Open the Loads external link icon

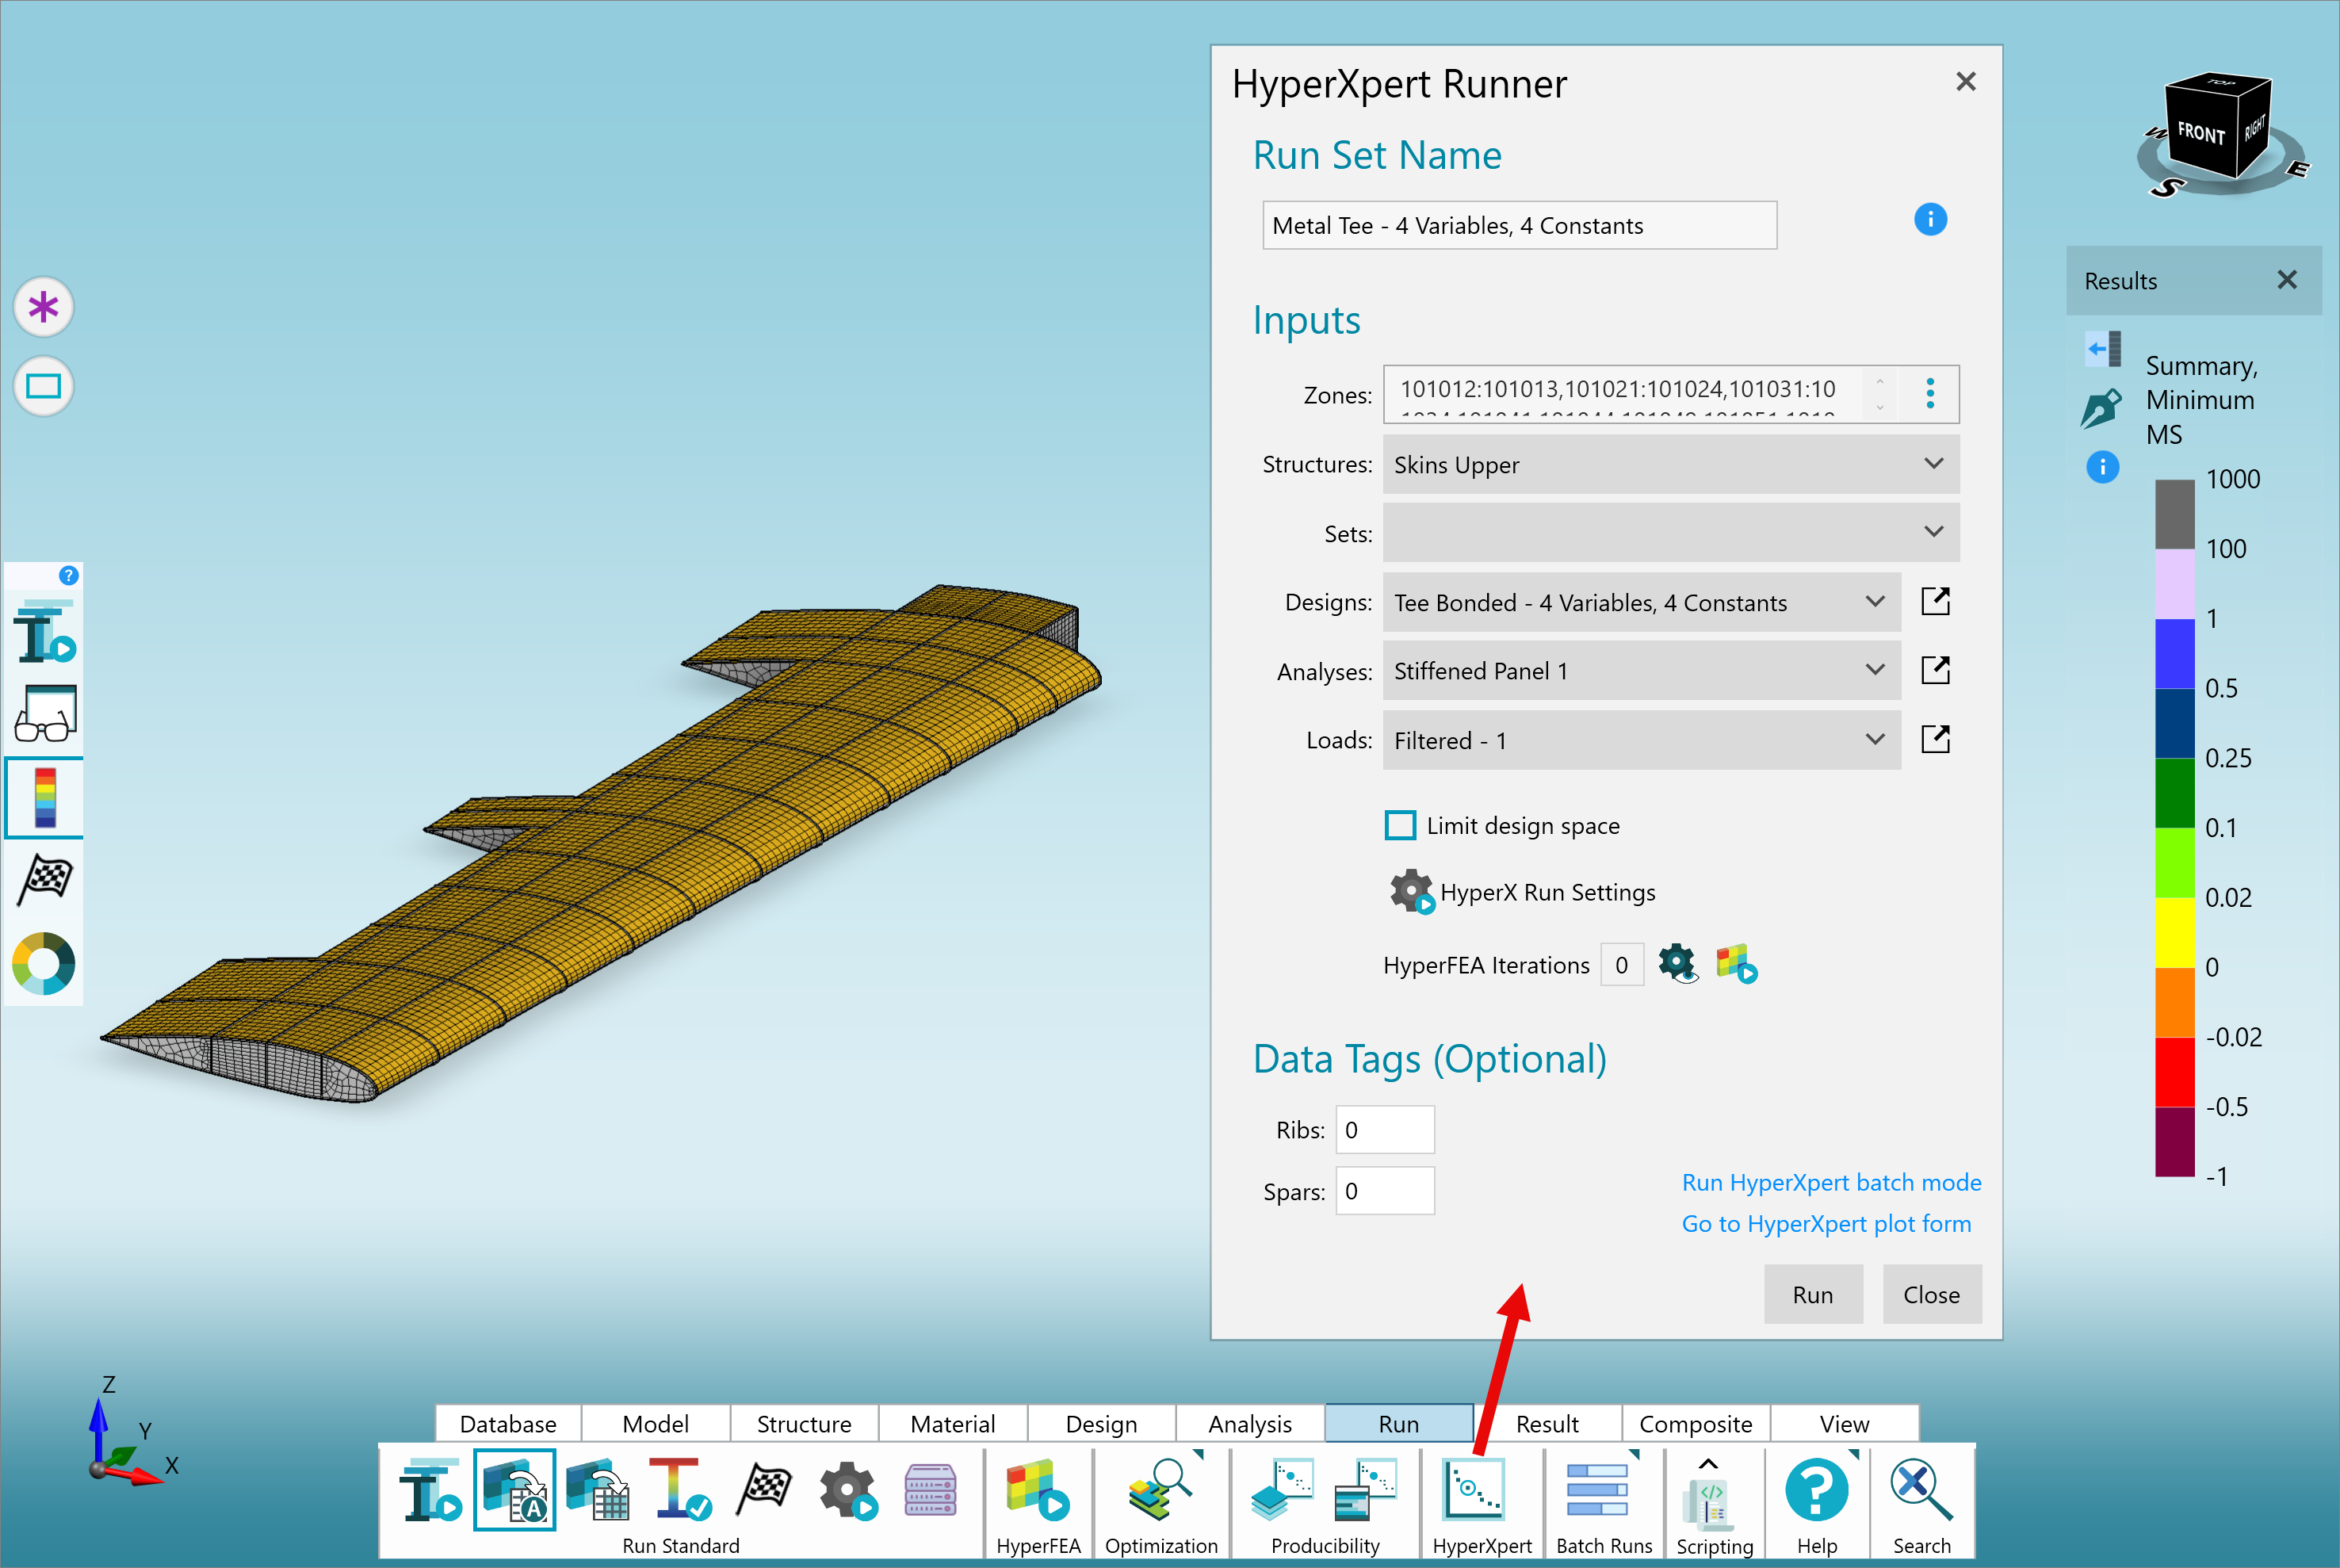coord(1936,739)
